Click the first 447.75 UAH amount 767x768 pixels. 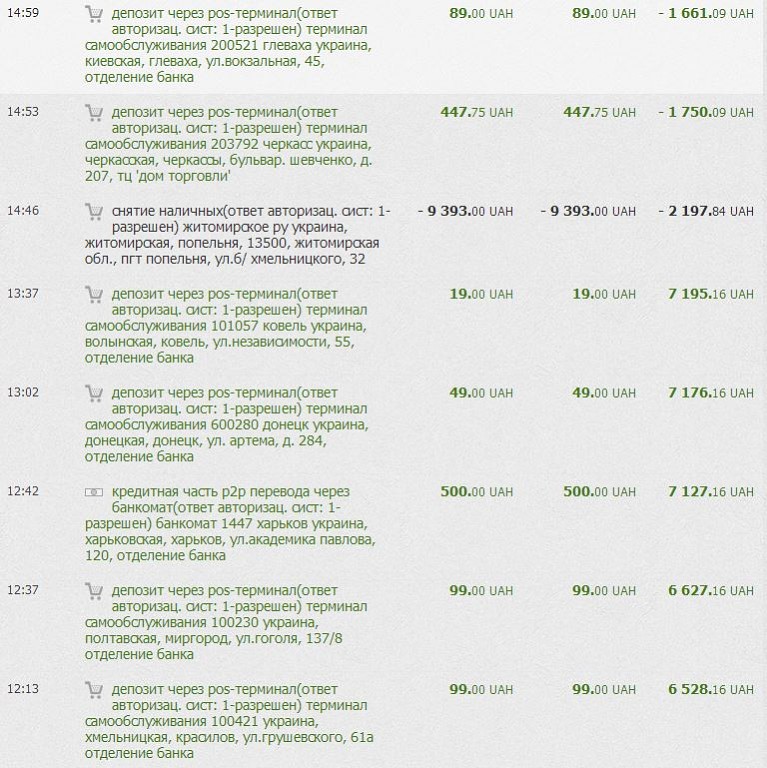pos(476,112)
